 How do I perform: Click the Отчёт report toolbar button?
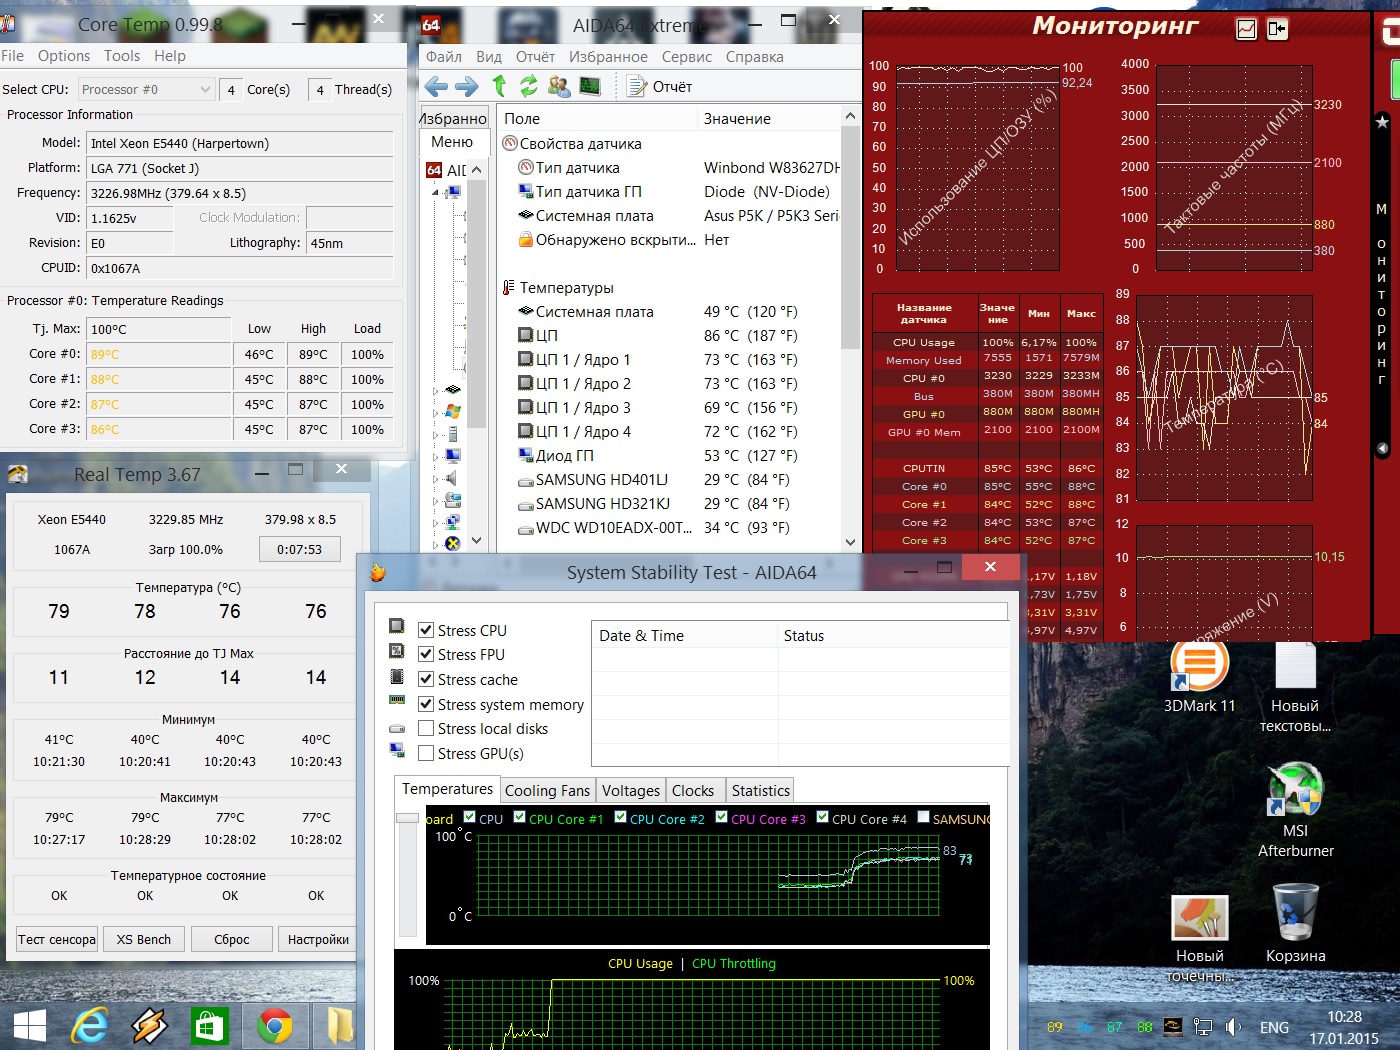coord(660,87)
